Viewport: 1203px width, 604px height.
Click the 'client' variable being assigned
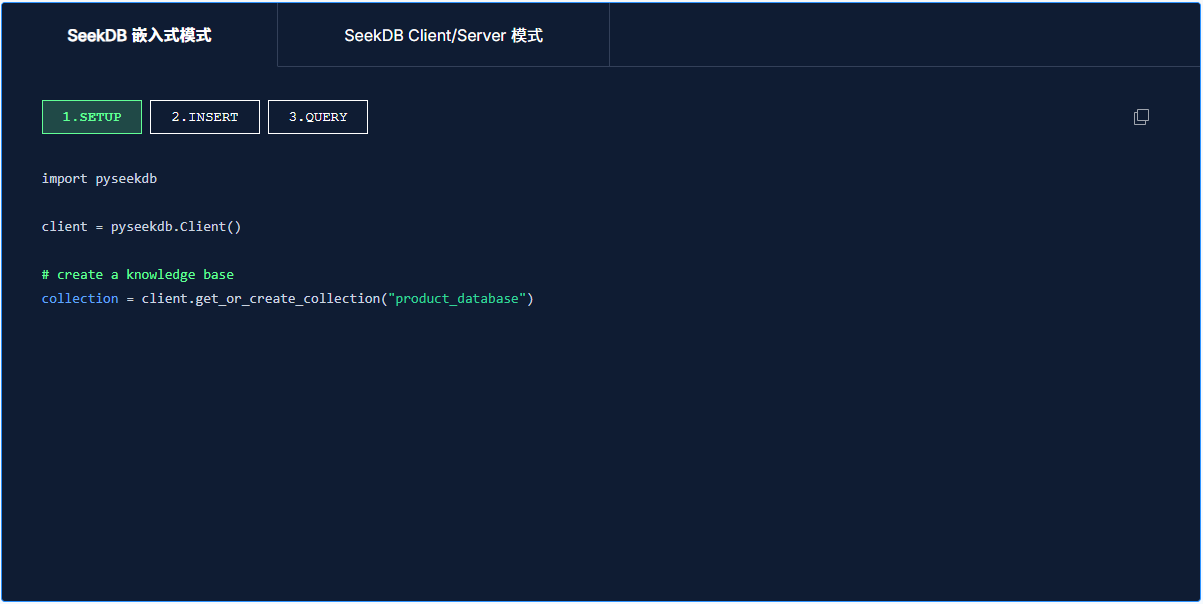coord(65,227)
